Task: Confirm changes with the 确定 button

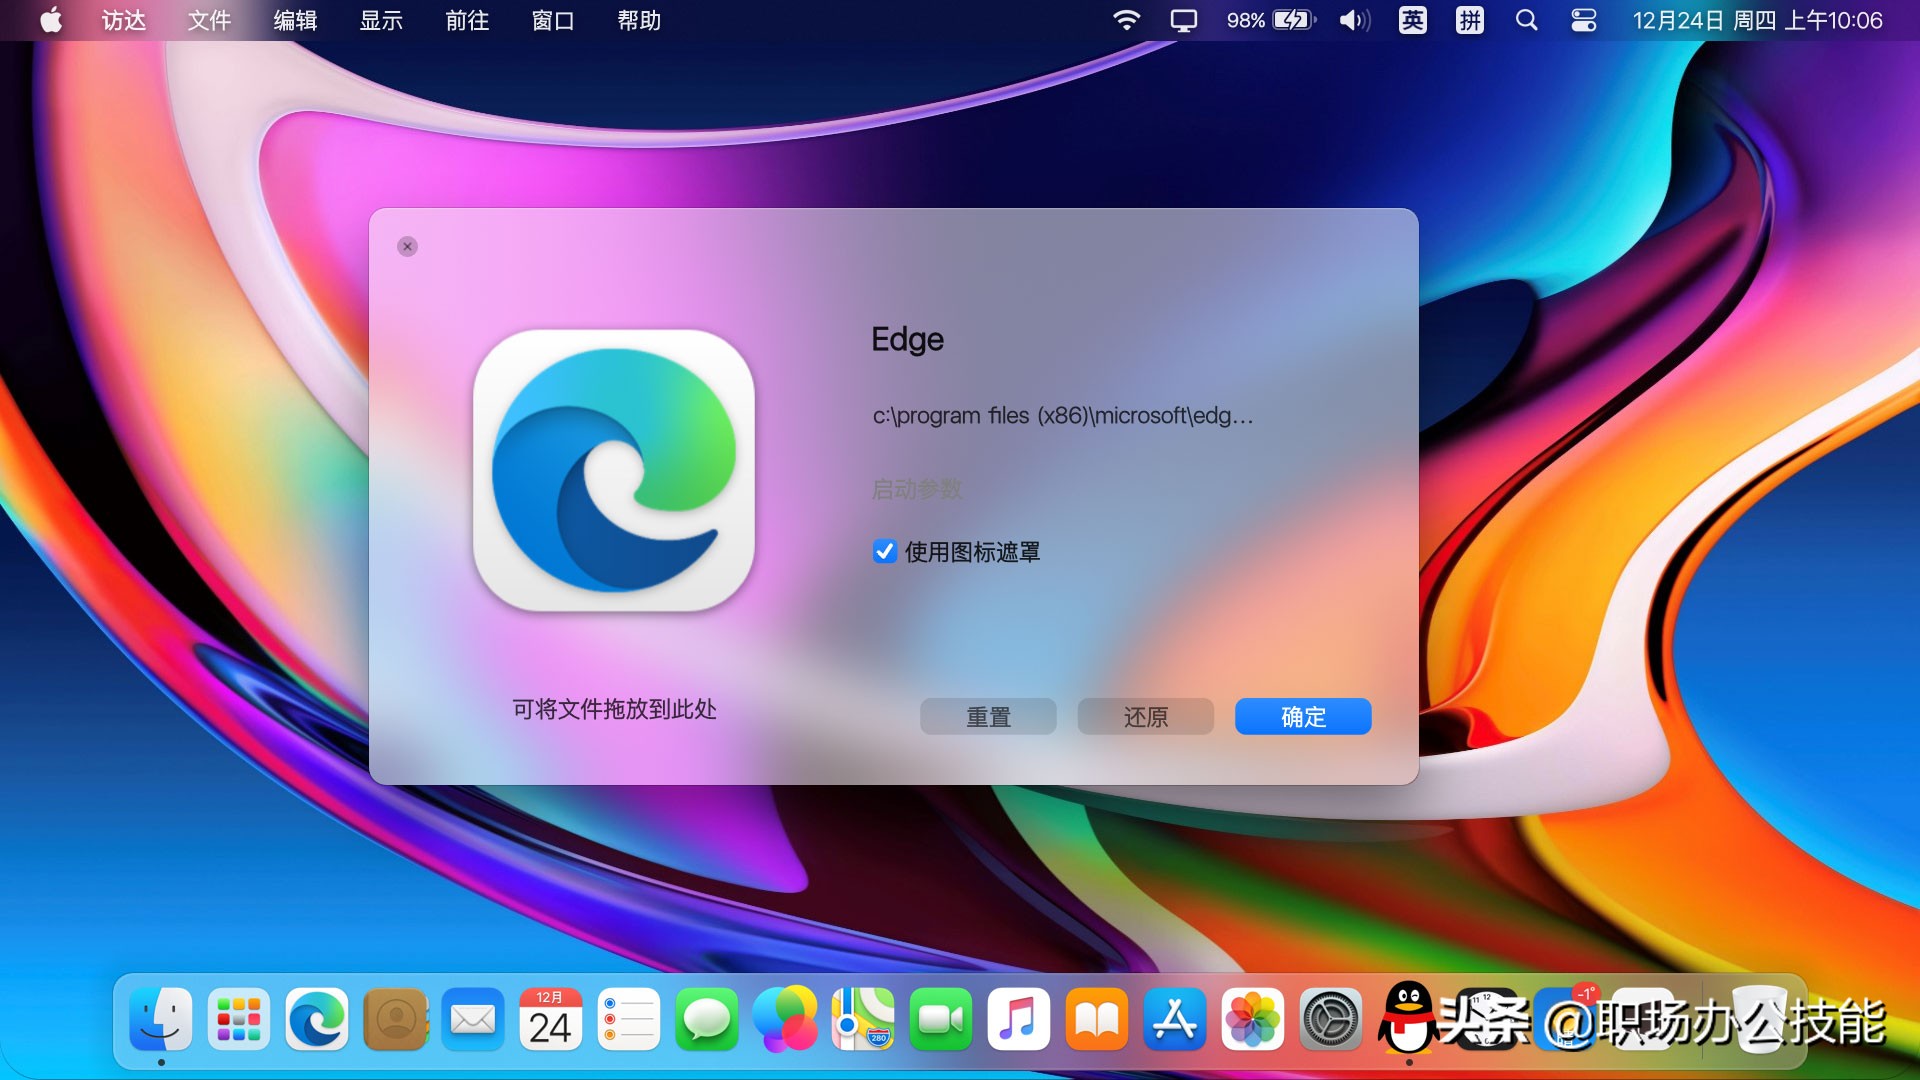Action: [x=1302, y=716]
